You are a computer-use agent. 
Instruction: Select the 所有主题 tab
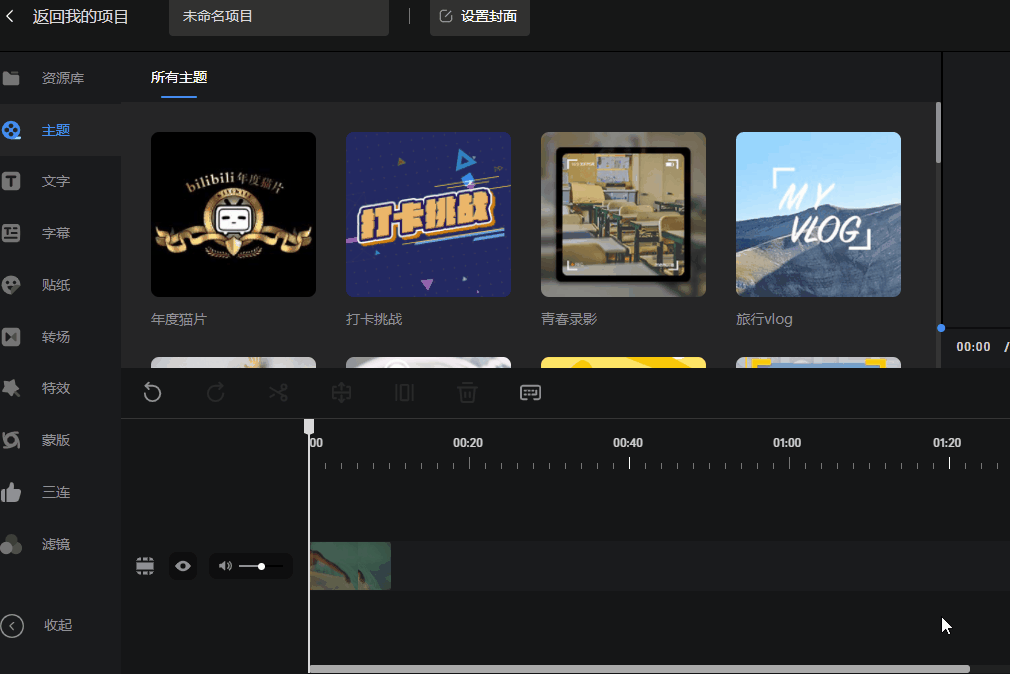click(179, 78)
